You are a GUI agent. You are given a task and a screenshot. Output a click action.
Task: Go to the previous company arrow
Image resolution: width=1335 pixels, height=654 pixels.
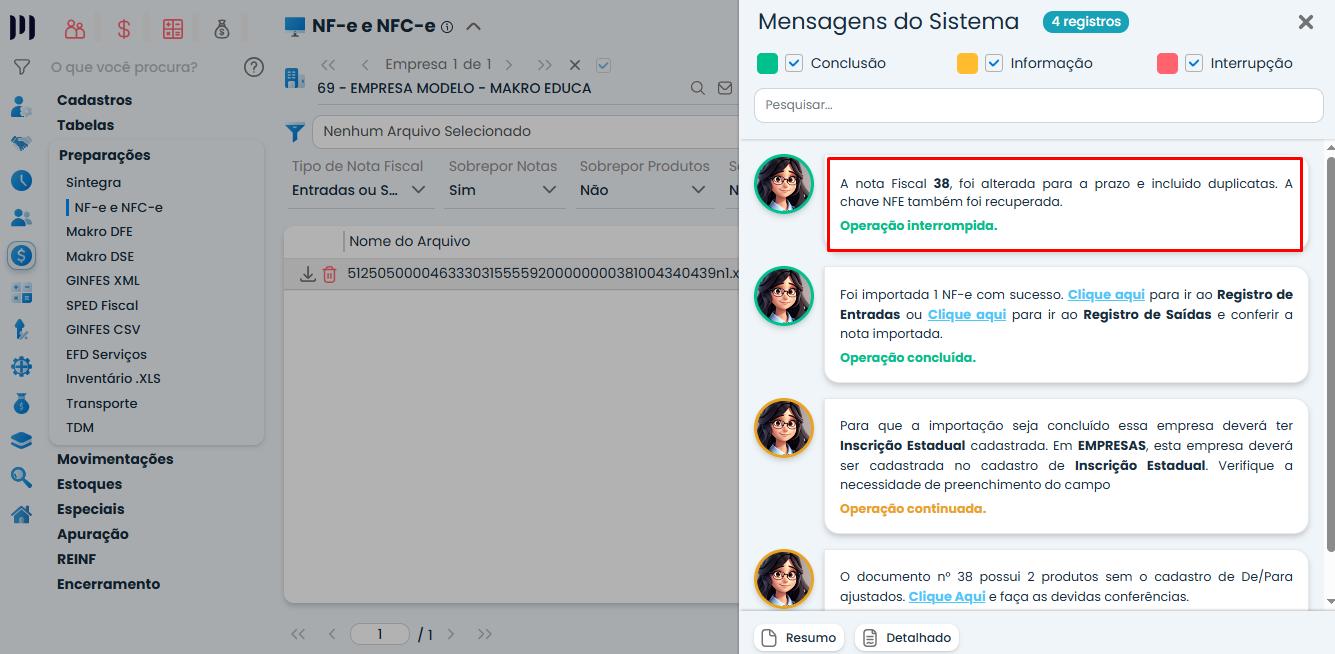pos(365,64)
